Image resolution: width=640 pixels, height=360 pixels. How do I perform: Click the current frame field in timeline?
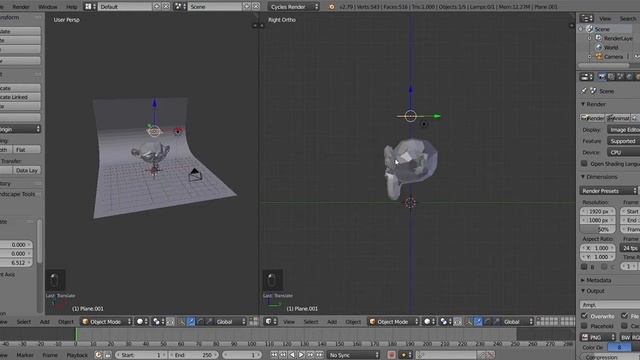click(242, 355)
